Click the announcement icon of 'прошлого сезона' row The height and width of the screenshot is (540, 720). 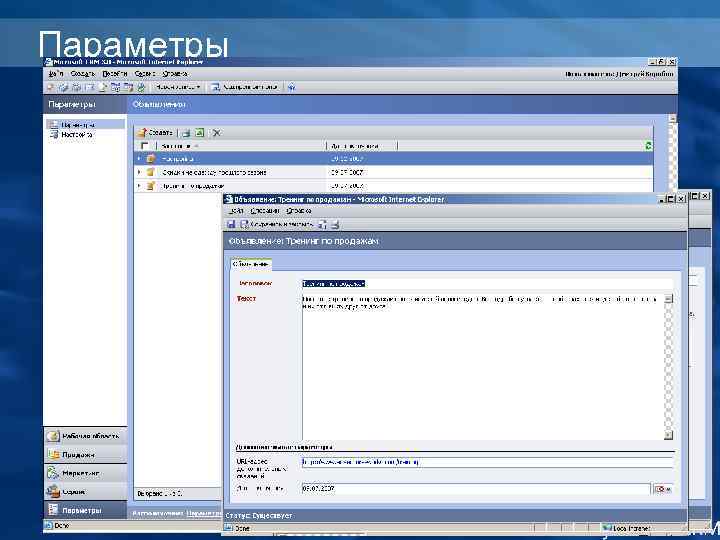point(151,172)
